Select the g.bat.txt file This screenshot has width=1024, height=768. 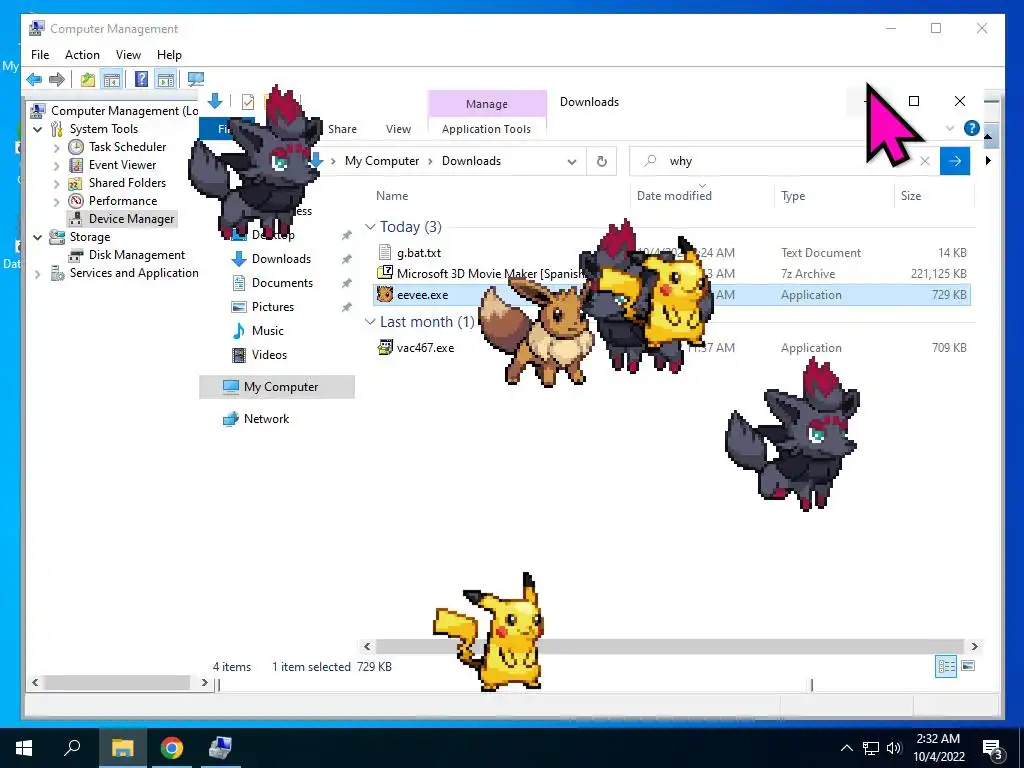coord(419,253)
